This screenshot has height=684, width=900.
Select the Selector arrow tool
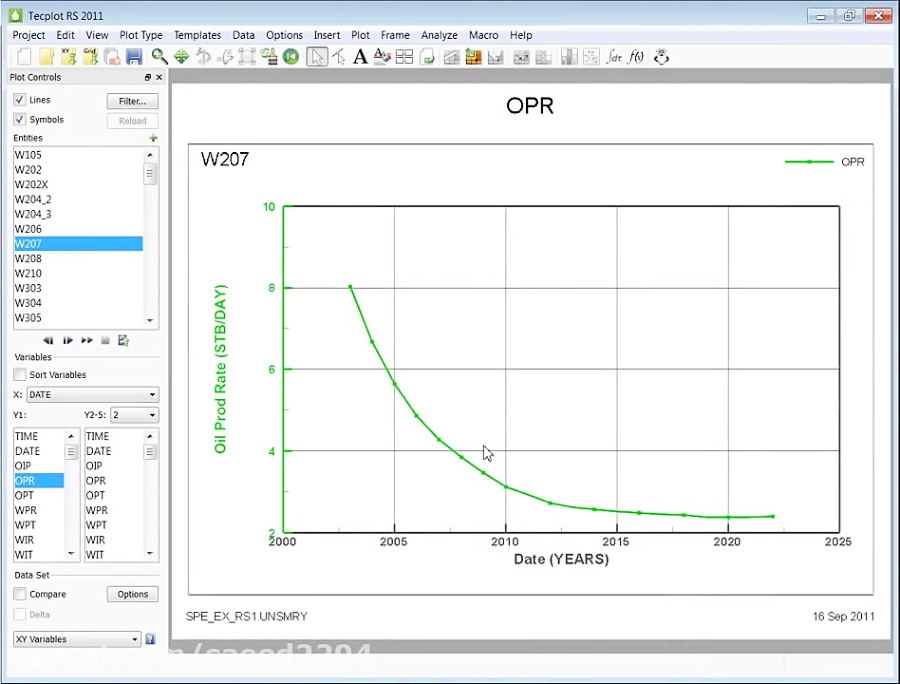click(317, 57)
